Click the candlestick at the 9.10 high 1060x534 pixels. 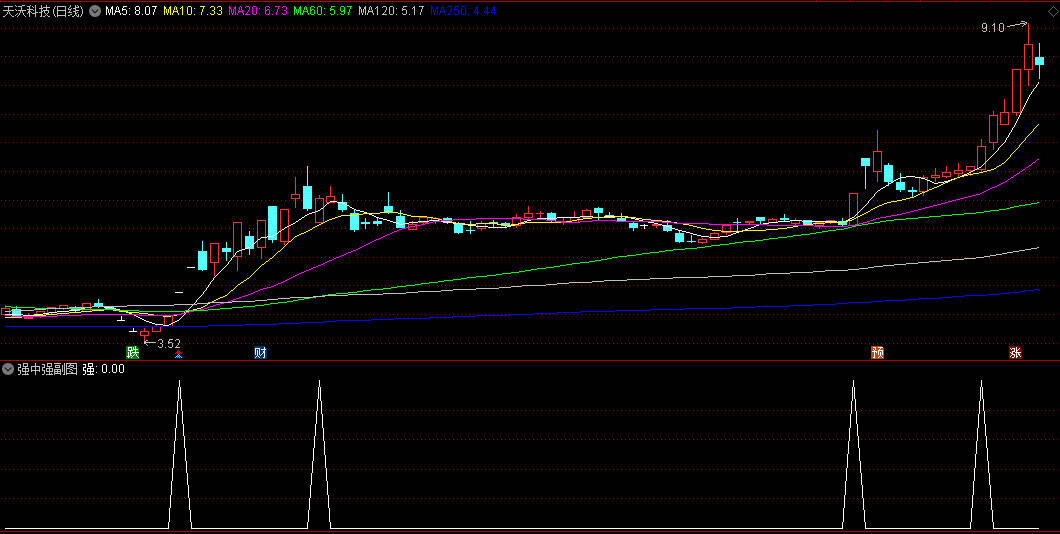tap(1028, 55)
